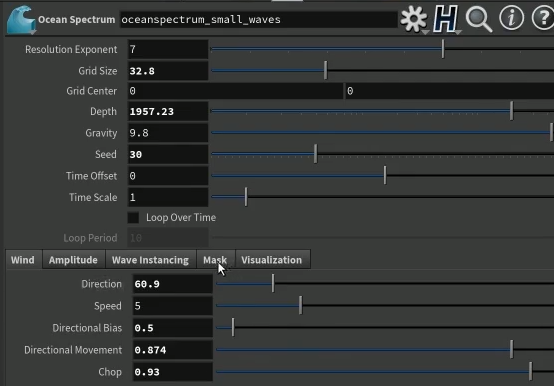Screen dimensions: 554x386
Task: Click the Resolution Exponent slider handle
Action: pos(443,49)
